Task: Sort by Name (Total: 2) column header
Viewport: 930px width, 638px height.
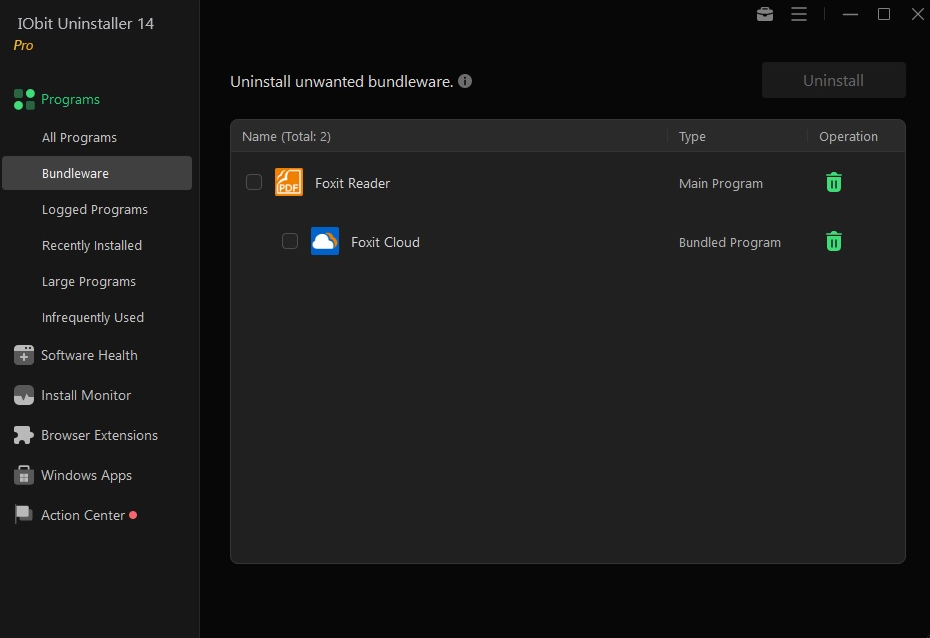Action: (x=286, y=136)
